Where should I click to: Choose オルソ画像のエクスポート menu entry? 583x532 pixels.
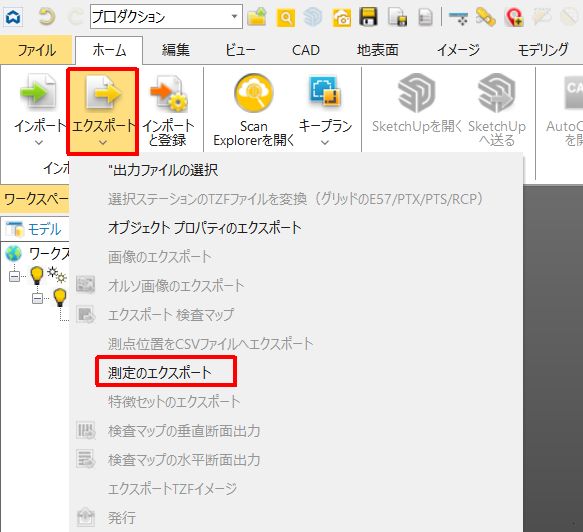pos(296,286)
